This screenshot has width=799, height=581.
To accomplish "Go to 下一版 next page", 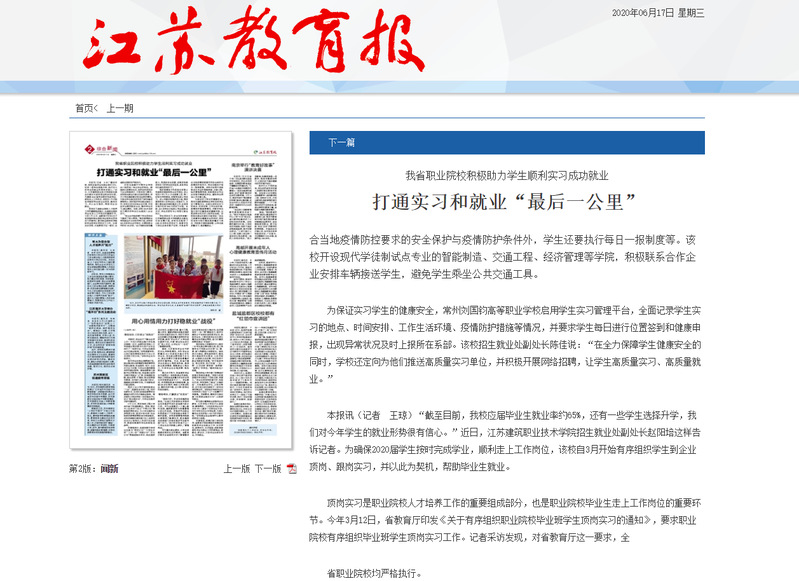I will coord(267,468).
